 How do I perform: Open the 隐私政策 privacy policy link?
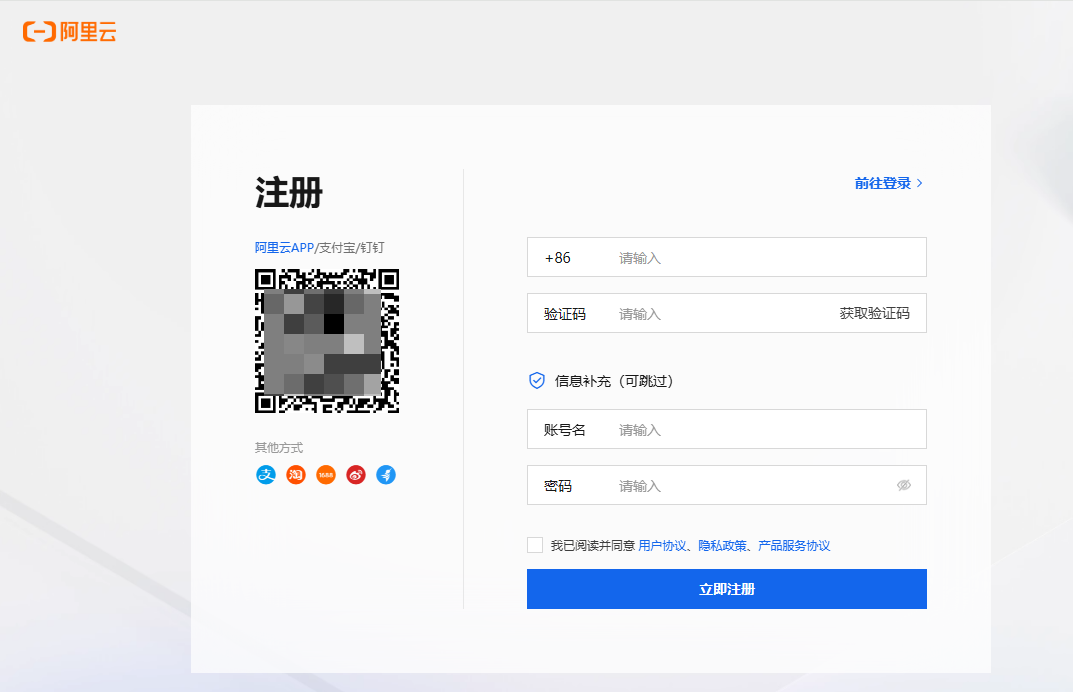pyautogui.click(x=722, y=546)
